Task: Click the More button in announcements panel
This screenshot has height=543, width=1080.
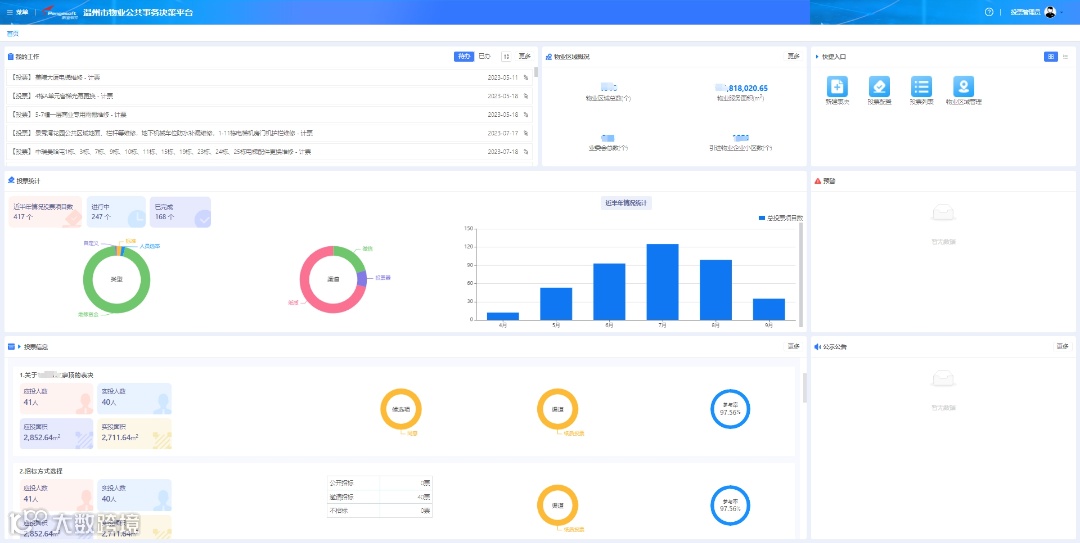Action: pyautogui.click(x=1063, y=346)
